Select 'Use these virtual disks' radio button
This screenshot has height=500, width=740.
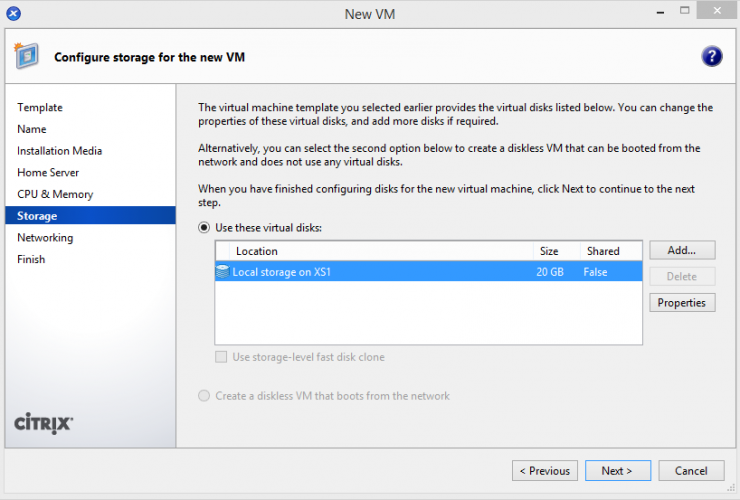click(205, 228)
